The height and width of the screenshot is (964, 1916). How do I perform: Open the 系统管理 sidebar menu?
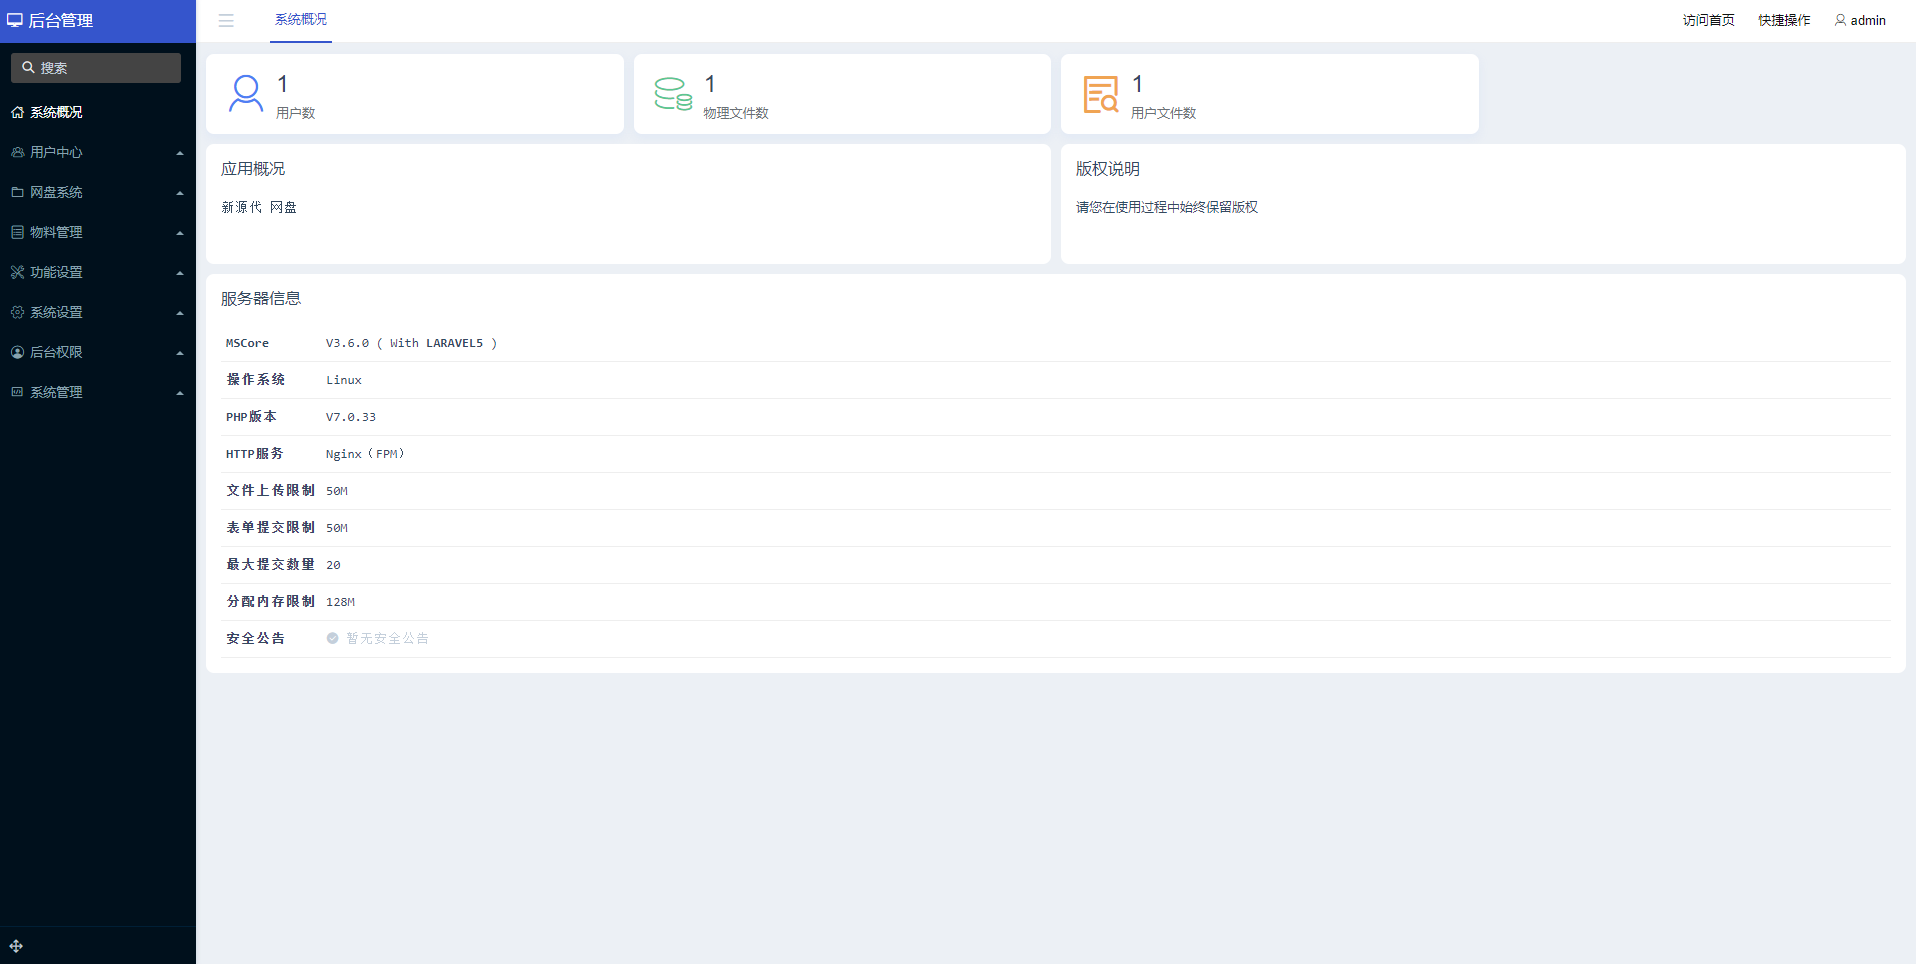[98, 392]
